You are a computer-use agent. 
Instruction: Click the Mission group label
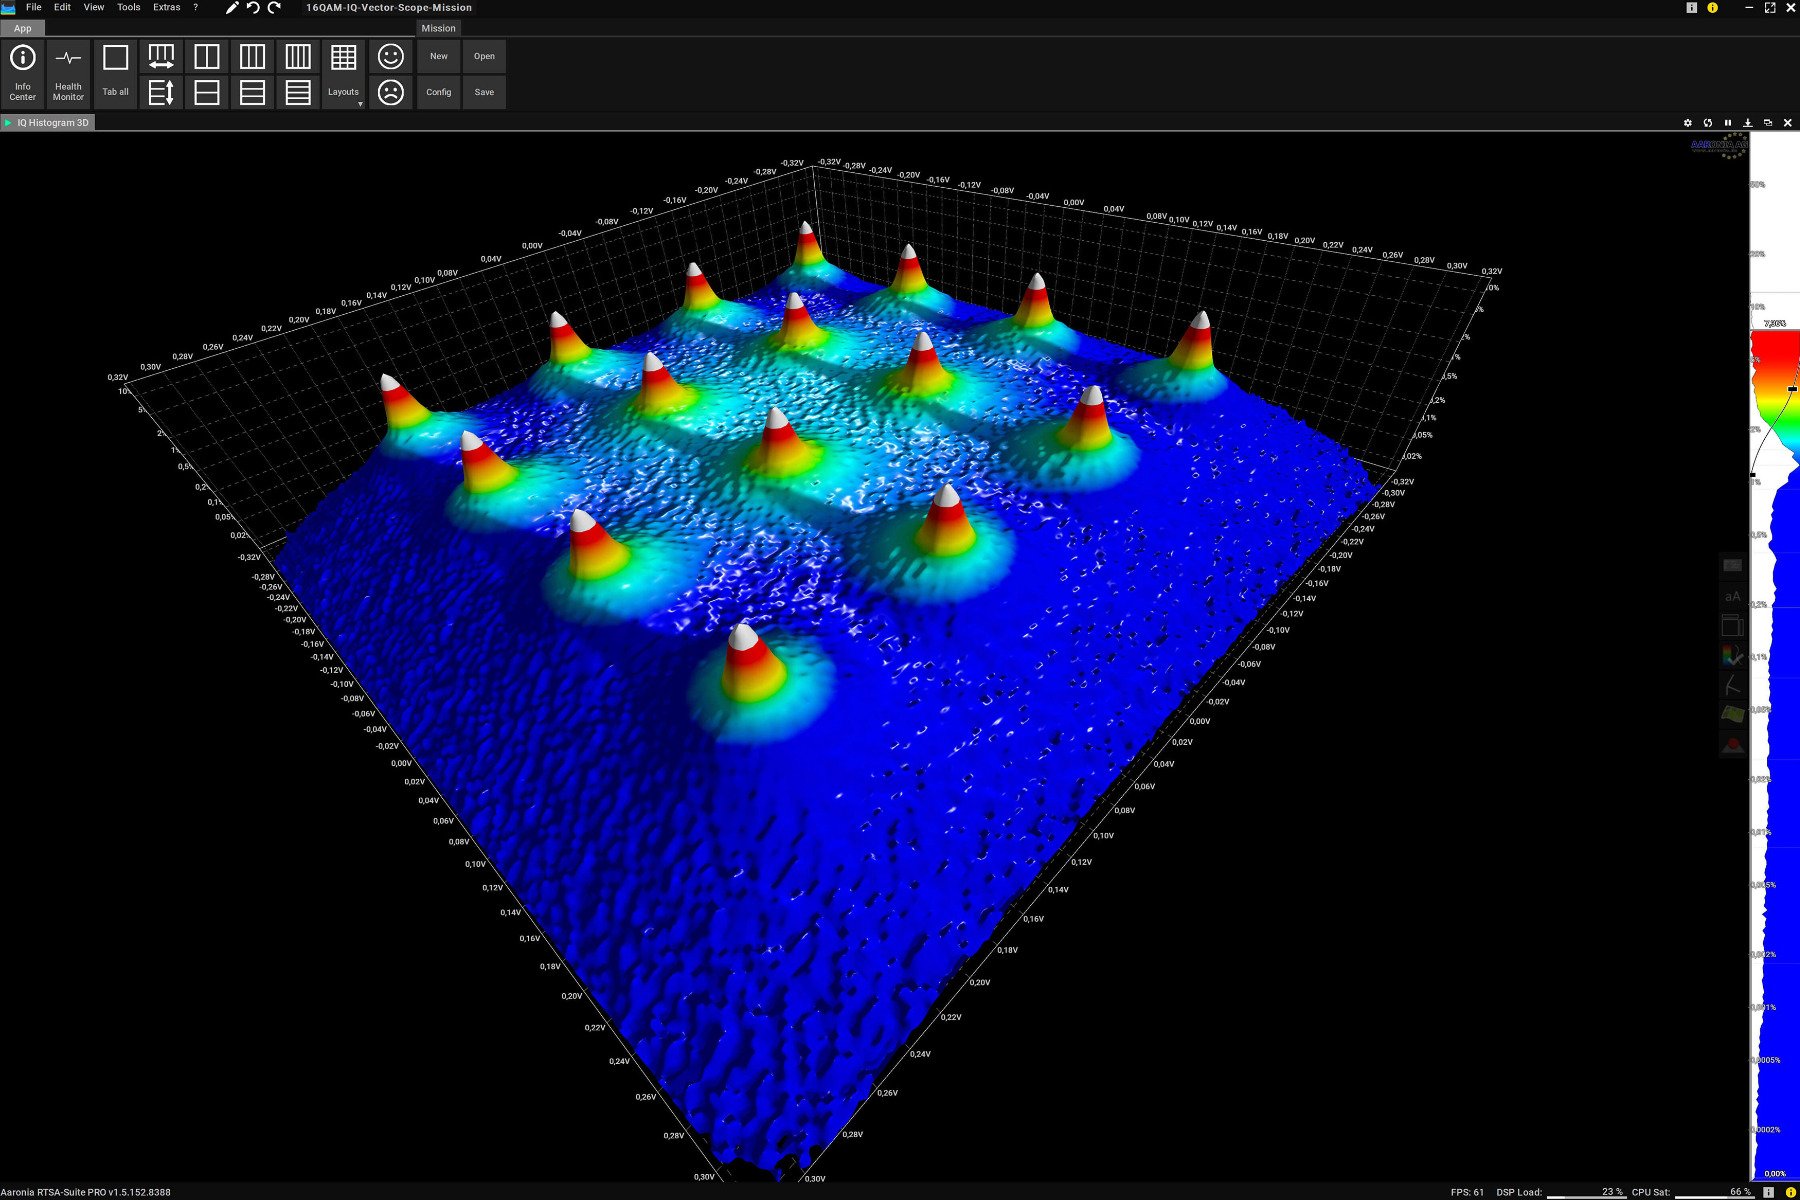438,28
